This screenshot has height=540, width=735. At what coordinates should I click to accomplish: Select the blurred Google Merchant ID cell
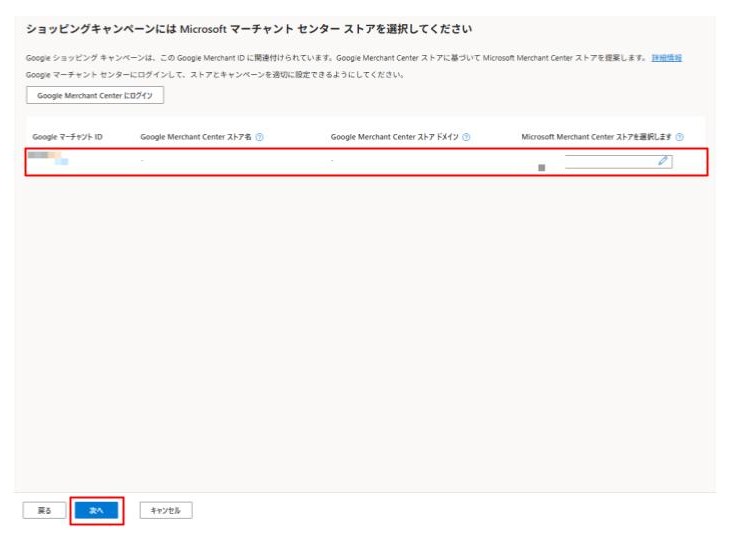48,158
